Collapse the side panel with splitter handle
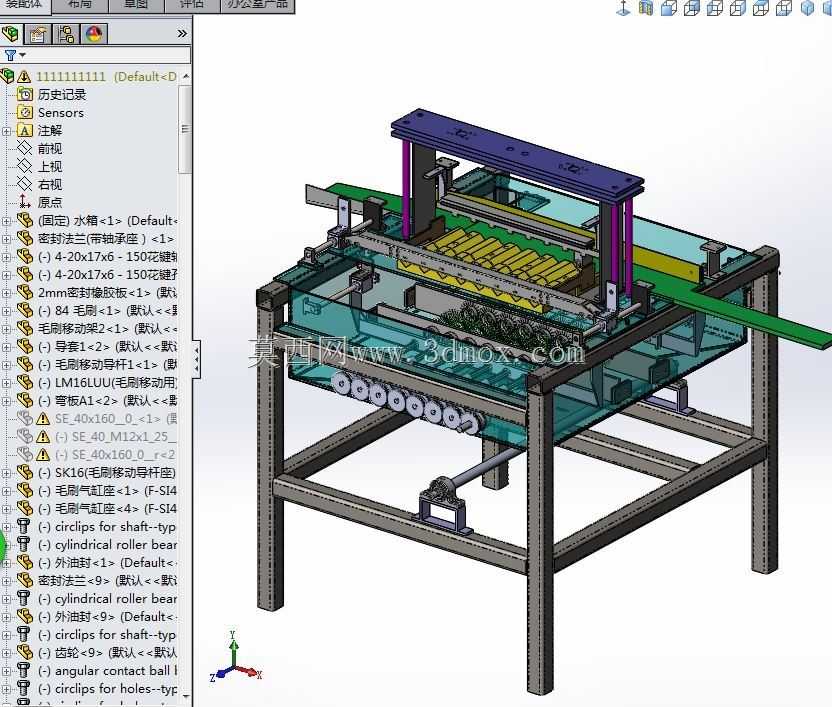The width and height of the screenshot is (832, 707). pyautogui.click(x=196, y=359)
